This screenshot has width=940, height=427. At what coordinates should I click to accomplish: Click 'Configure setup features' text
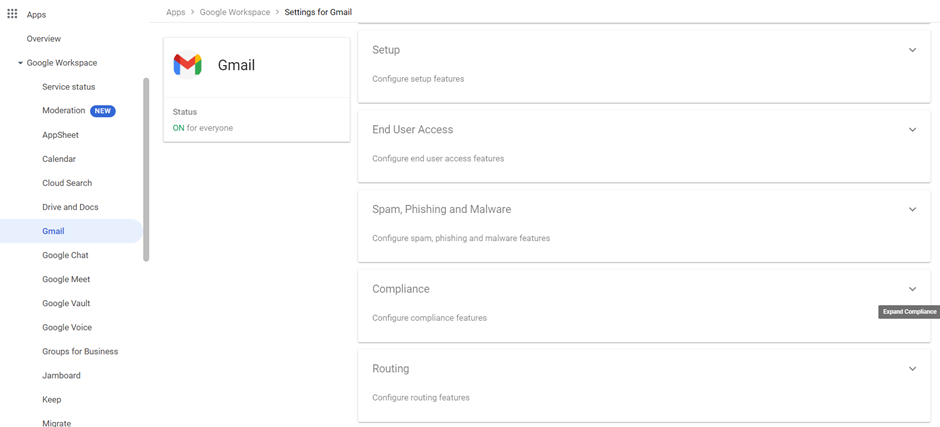418,79
